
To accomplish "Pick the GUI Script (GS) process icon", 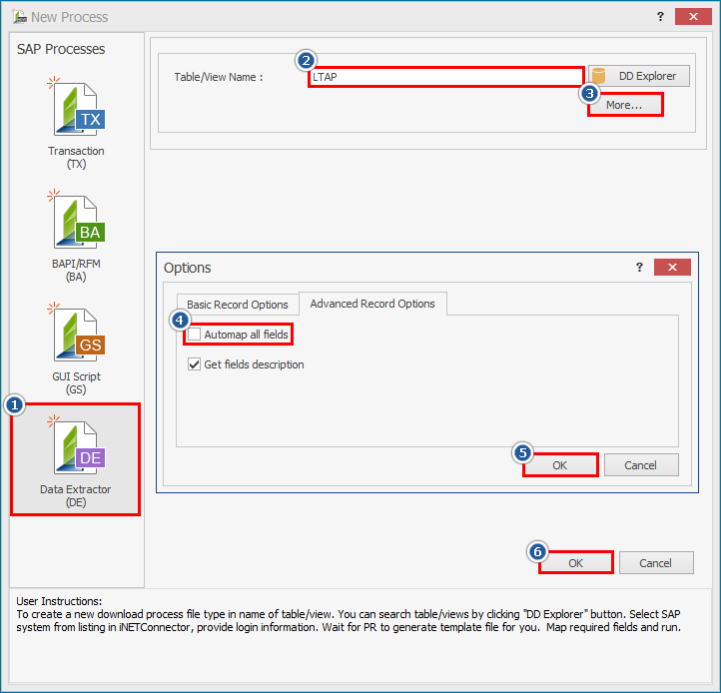I will tap(77, 335).
